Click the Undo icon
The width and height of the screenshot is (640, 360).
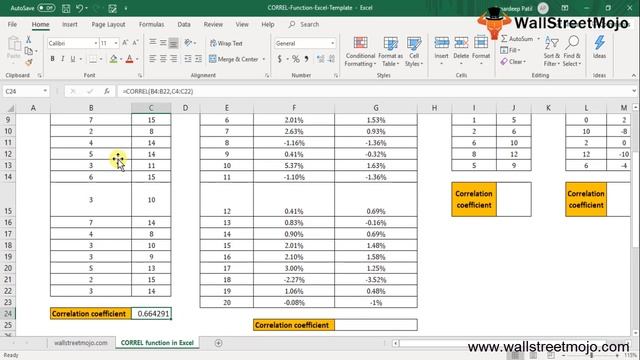point(80,8)
